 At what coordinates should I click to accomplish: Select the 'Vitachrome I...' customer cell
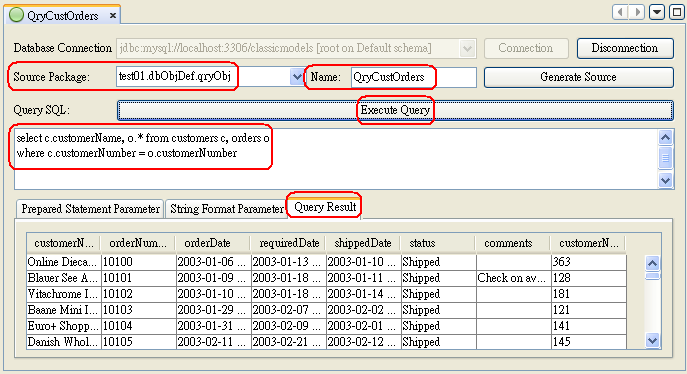pyautogui.click(x=64, y=294)
